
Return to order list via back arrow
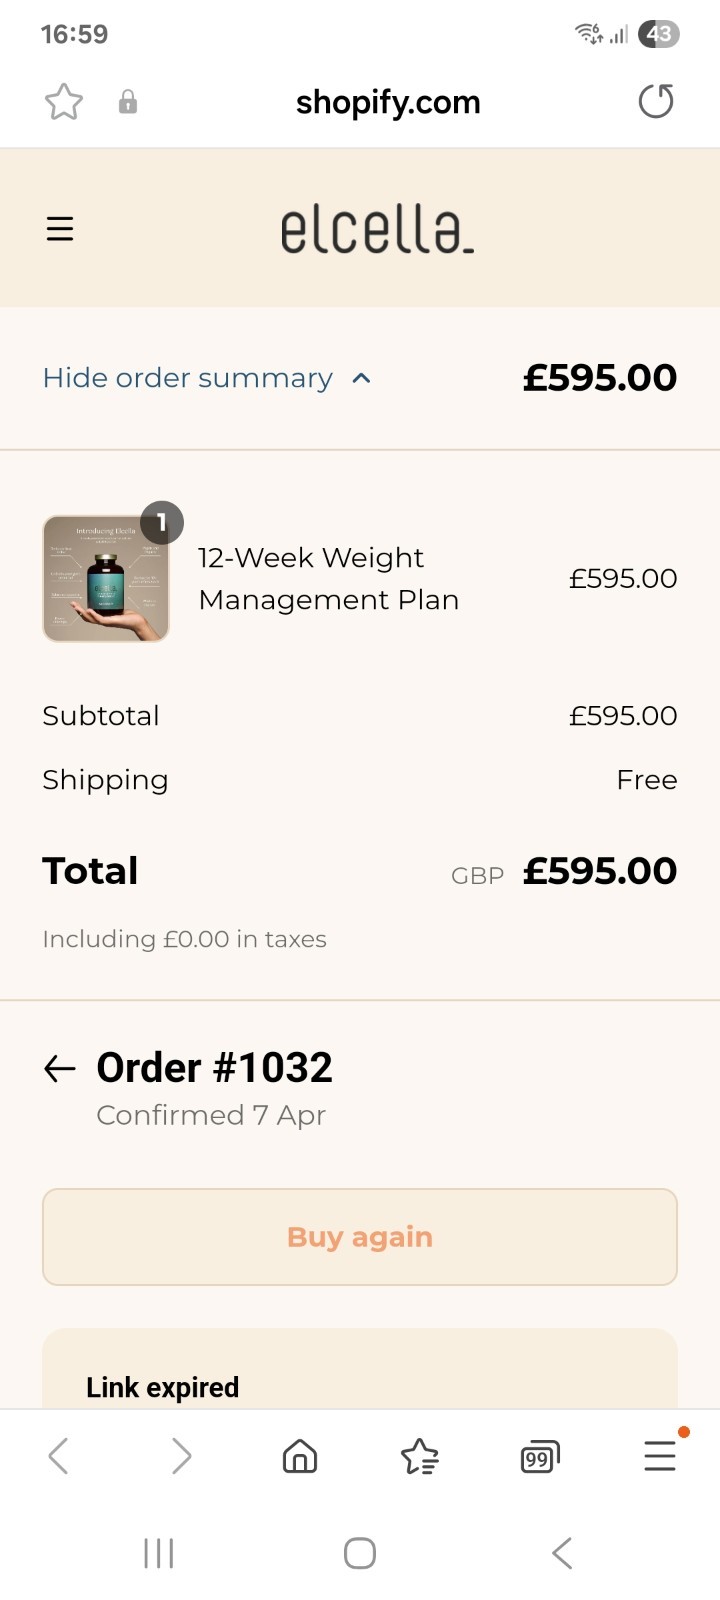[59, 1068]
